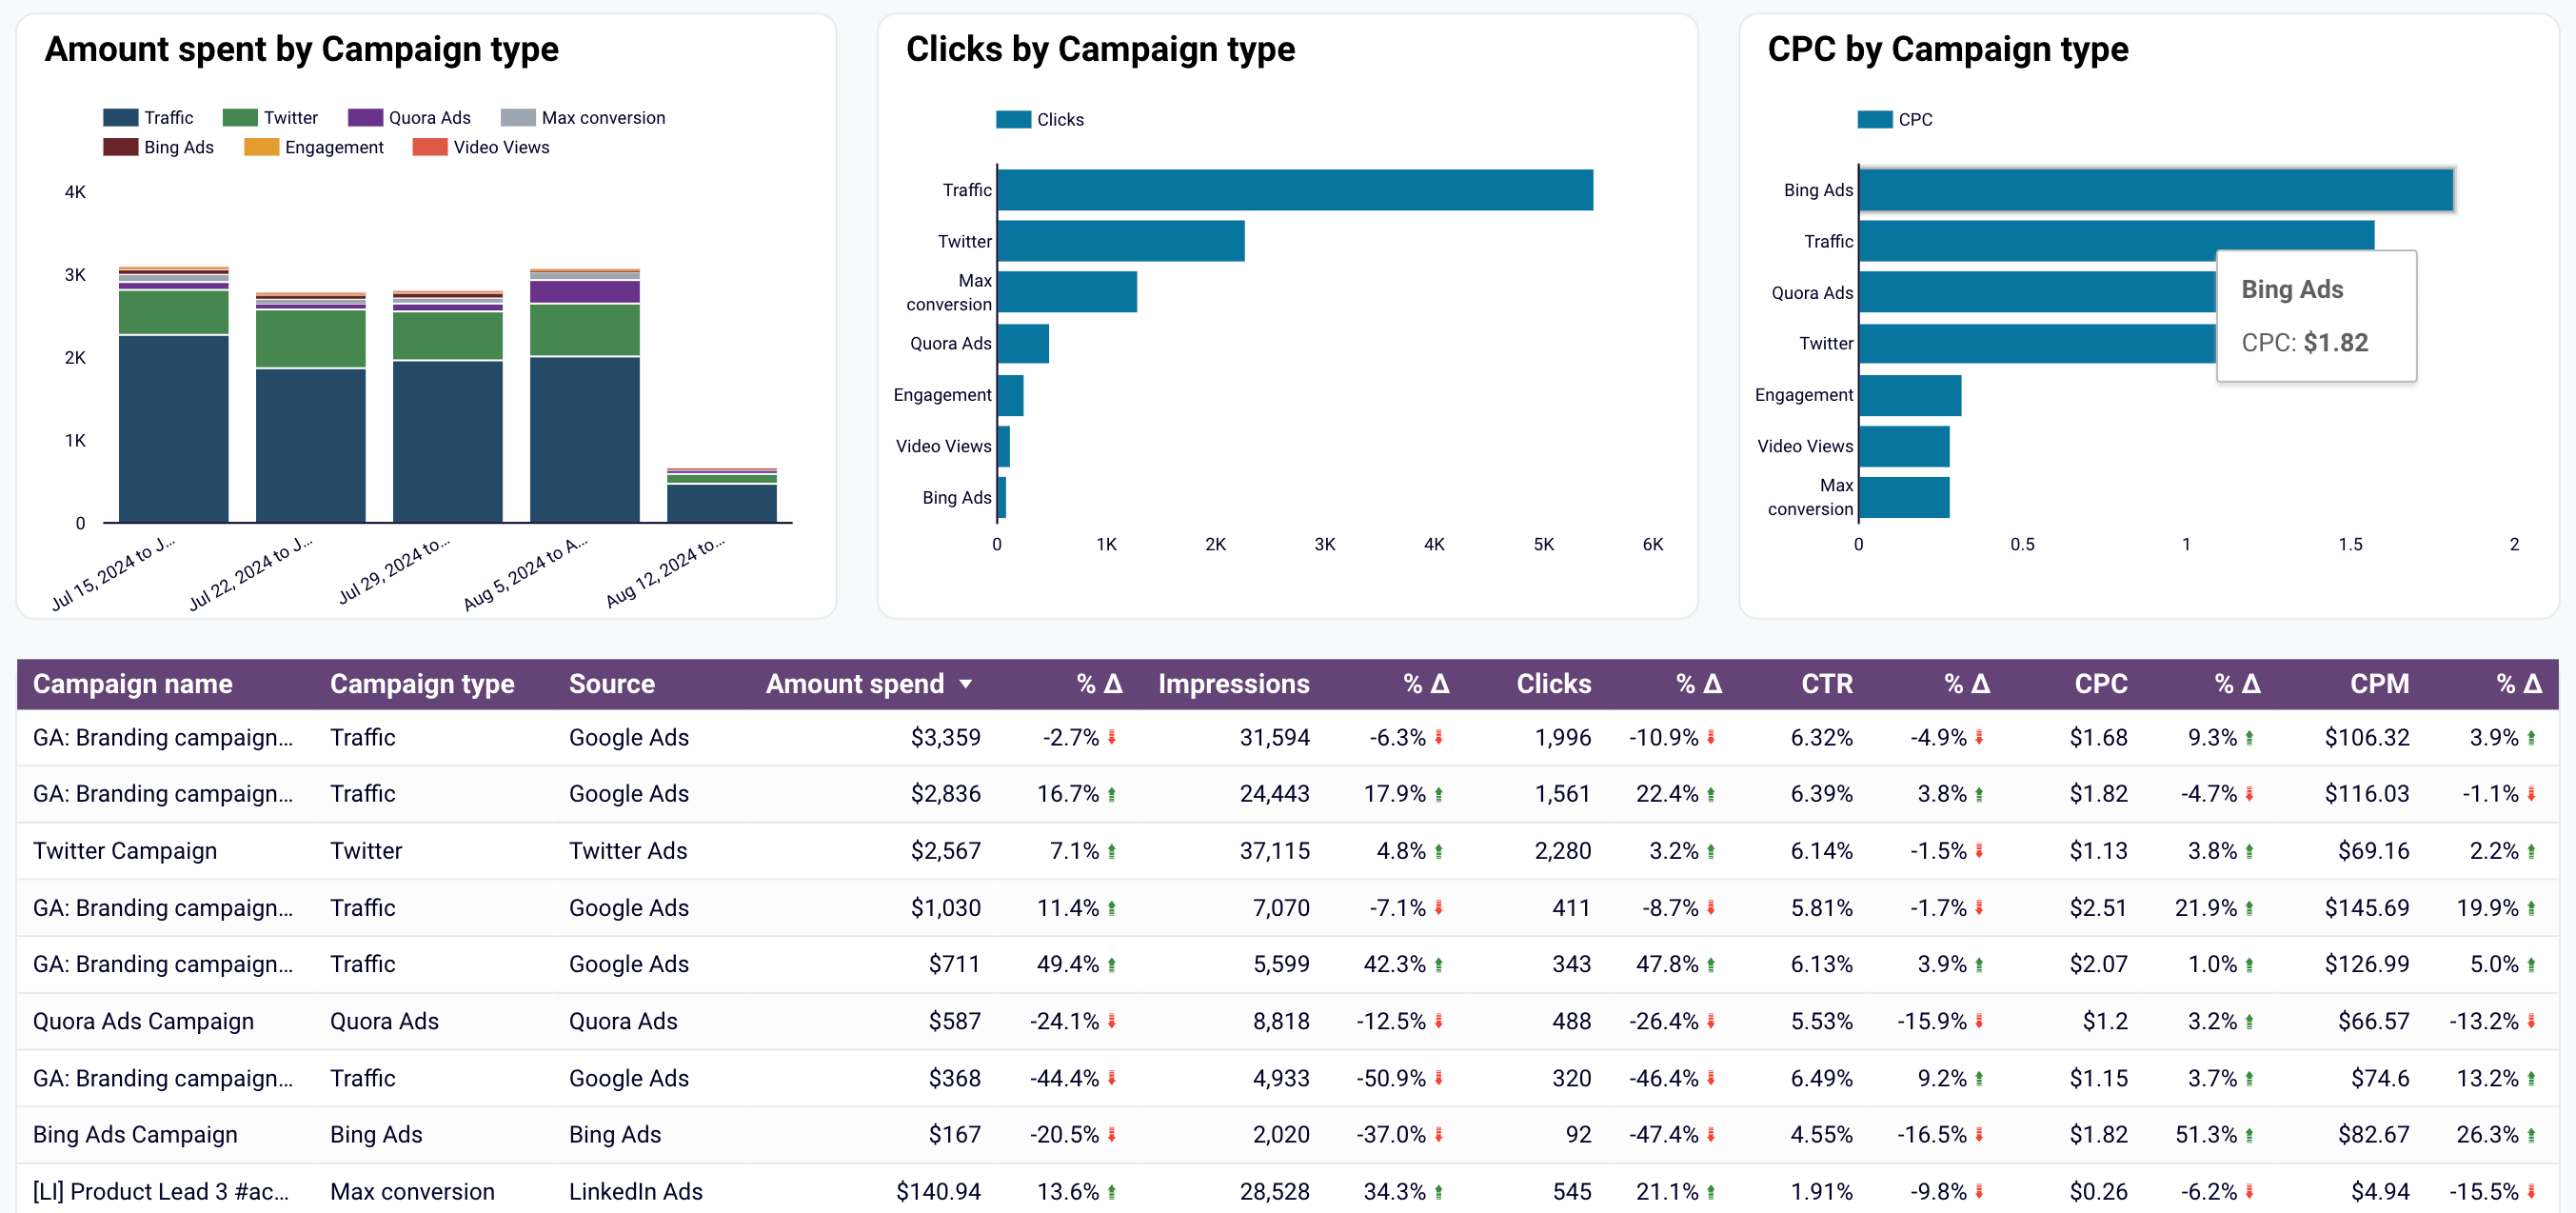Click the Traffic legend color swatch
Image resolution: width=2576 pixels, height=1213 pixels.
click(x=121, y=118)
